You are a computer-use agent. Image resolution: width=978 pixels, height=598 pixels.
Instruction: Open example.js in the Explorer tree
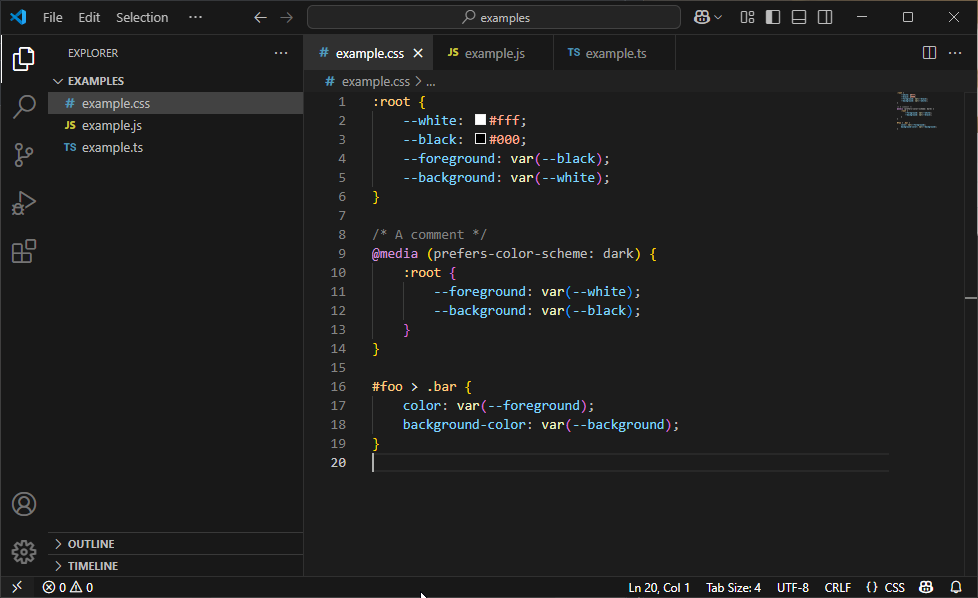click(x=112, y=125)
